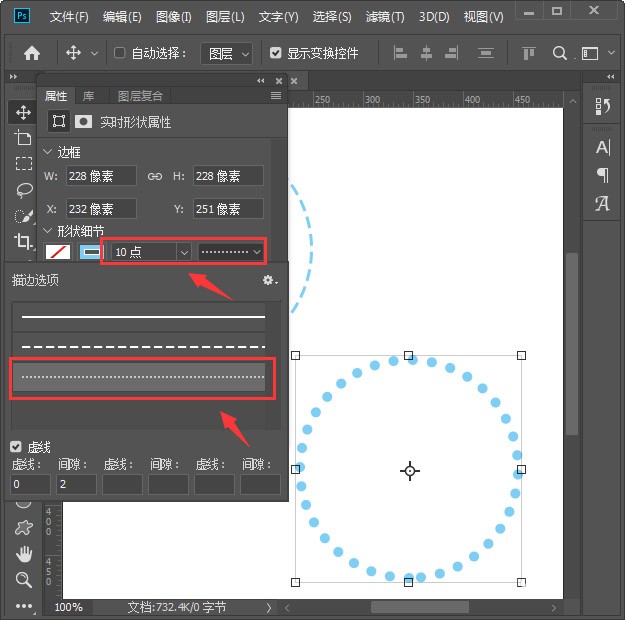
Task: Click the blue stroke color swatch
Action: tap(91, 252)
